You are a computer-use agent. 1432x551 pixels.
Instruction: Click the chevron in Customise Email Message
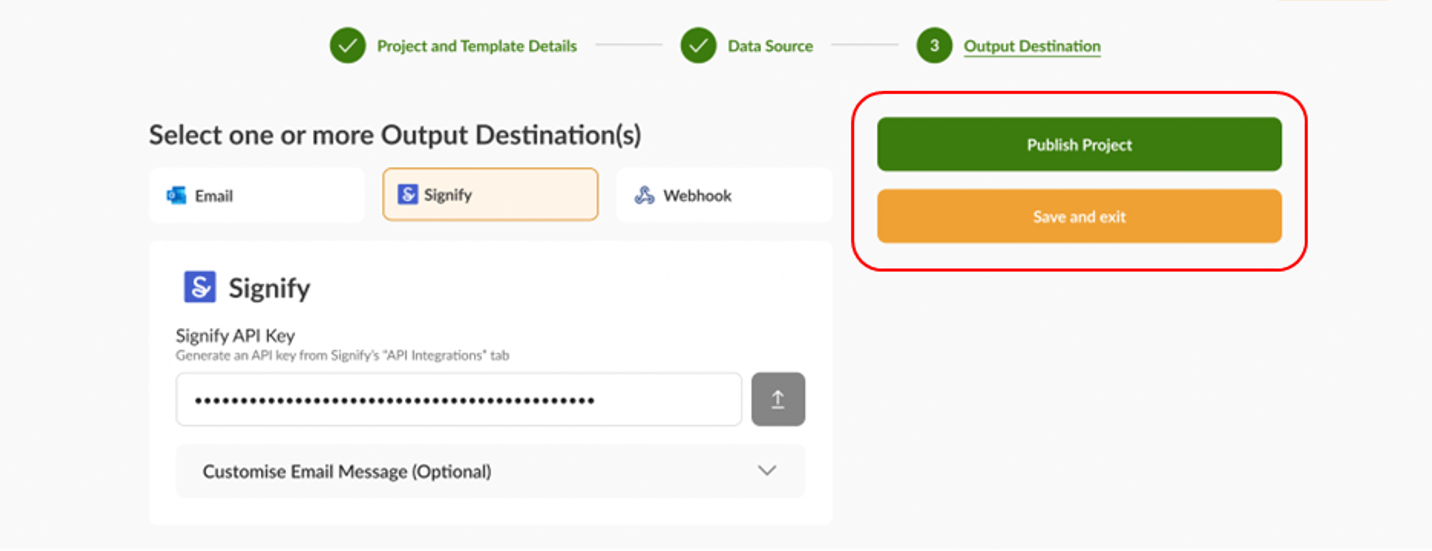pyautogui.click(x=767, y=471)
